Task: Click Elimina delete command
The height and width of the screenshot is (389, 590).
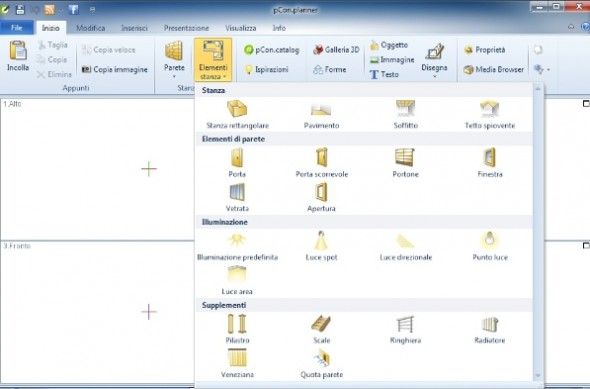Action: [x=55, y=74]
